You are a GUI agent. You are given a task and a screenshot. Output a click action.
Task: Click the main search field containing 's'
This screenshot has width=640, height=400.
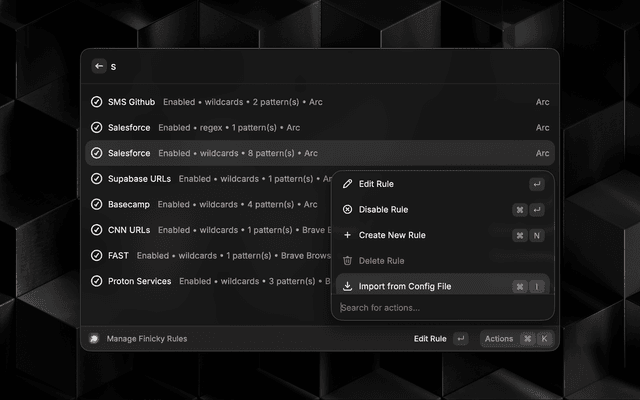coord(331,67)
